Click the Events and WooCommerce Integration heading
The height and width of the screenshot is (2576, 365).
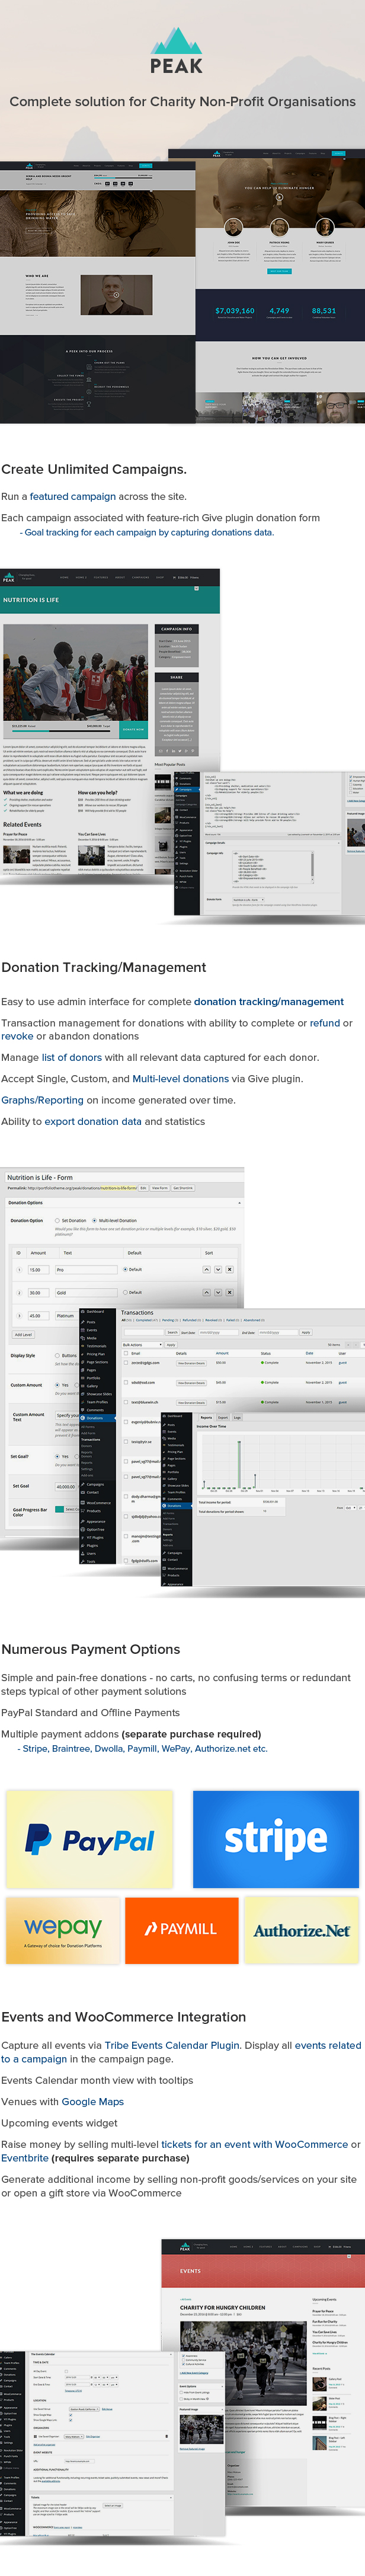123,2017
